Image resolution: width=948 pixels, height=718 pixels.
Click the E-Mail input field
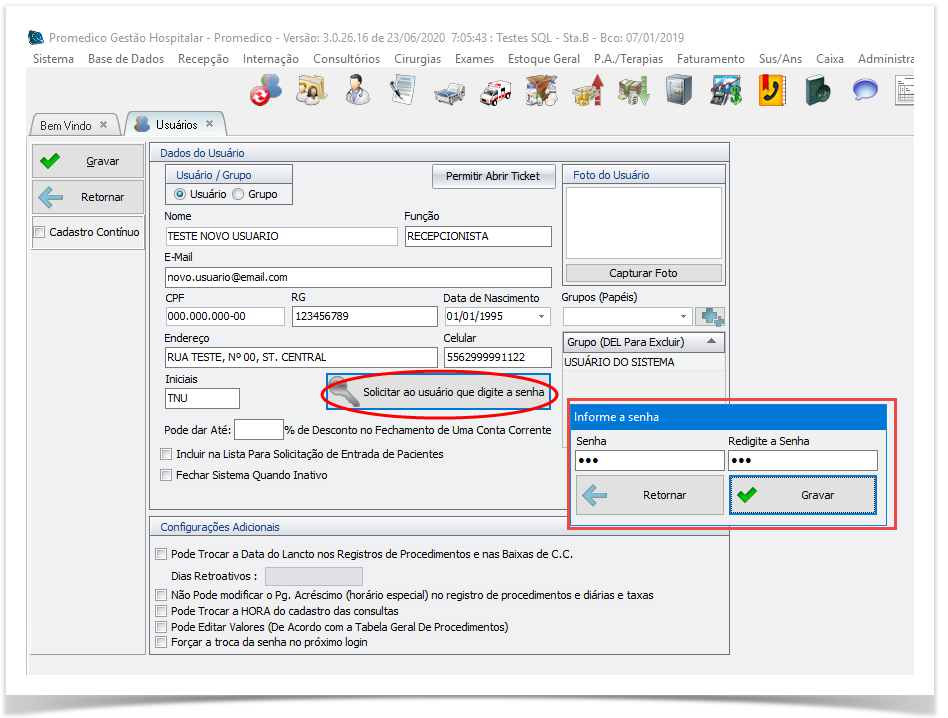point(357,277)
